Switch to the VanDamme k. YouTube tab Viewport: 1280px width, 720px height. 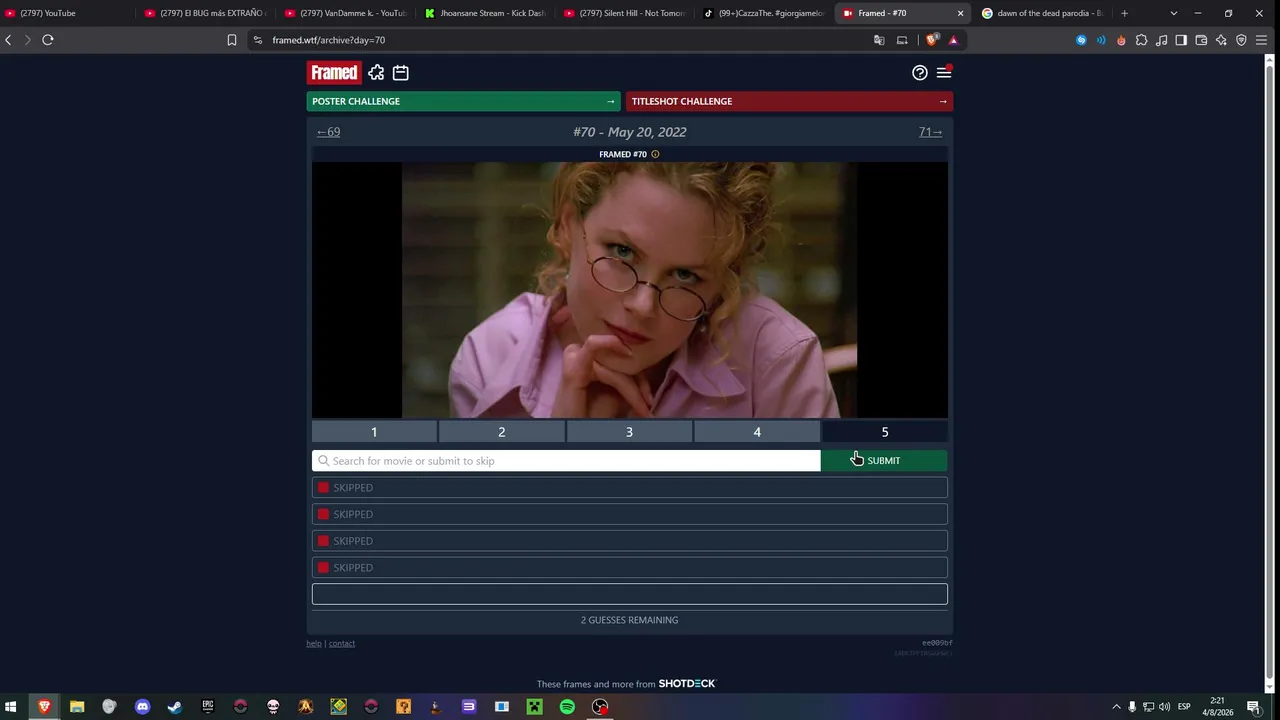345,13
